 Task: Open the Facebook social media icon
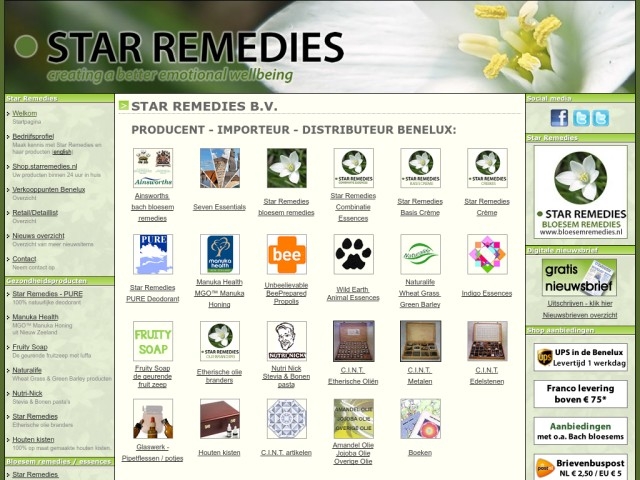click(559, 118)
